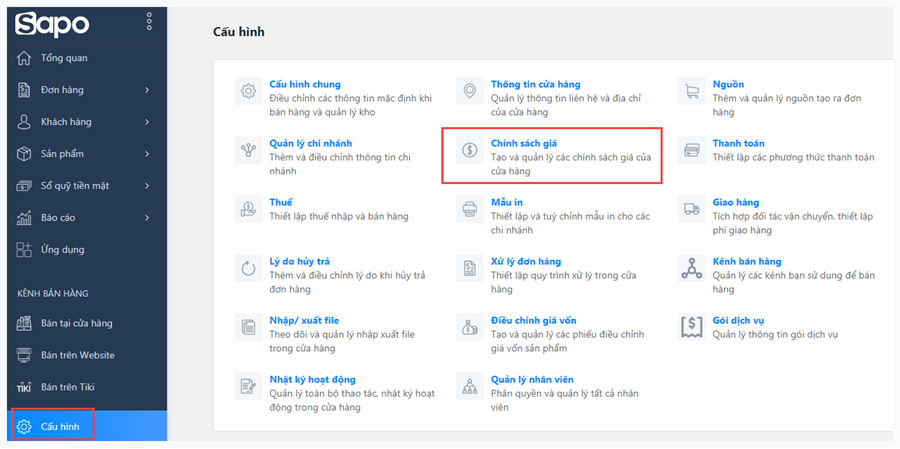This screenshot has height=449, width=900.
Task: Click the Thông tin cửa hàng location pin icon
Action: point(470,91)
